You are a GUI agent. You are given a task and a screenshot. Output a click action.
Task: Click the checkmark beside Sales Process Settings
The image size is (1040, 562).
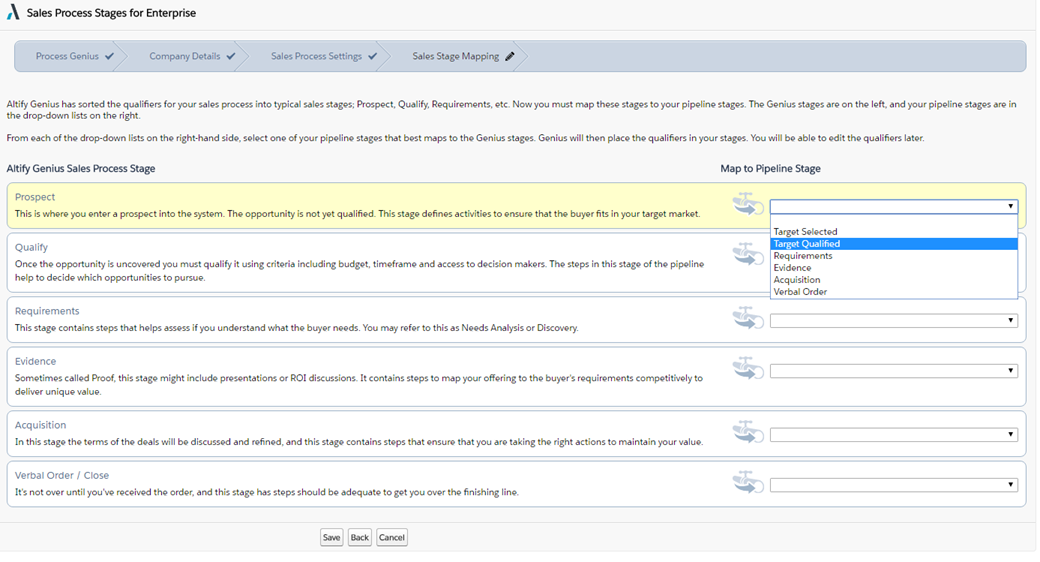(x=373, y=56)
